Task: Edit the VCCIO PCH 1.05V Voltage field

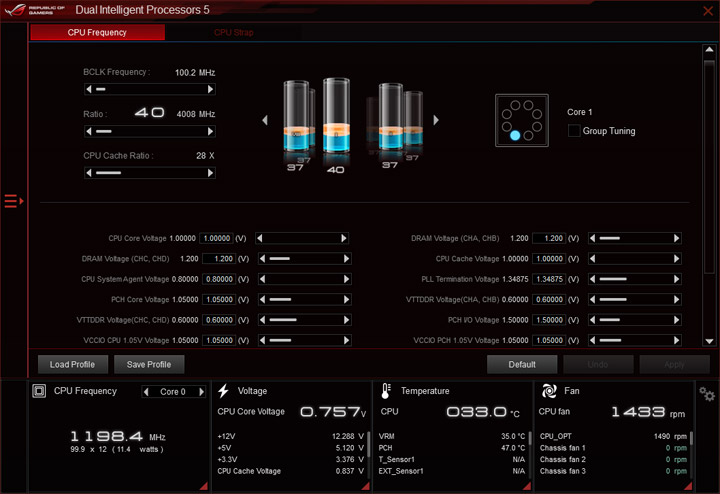Action: tap(549, 340)
